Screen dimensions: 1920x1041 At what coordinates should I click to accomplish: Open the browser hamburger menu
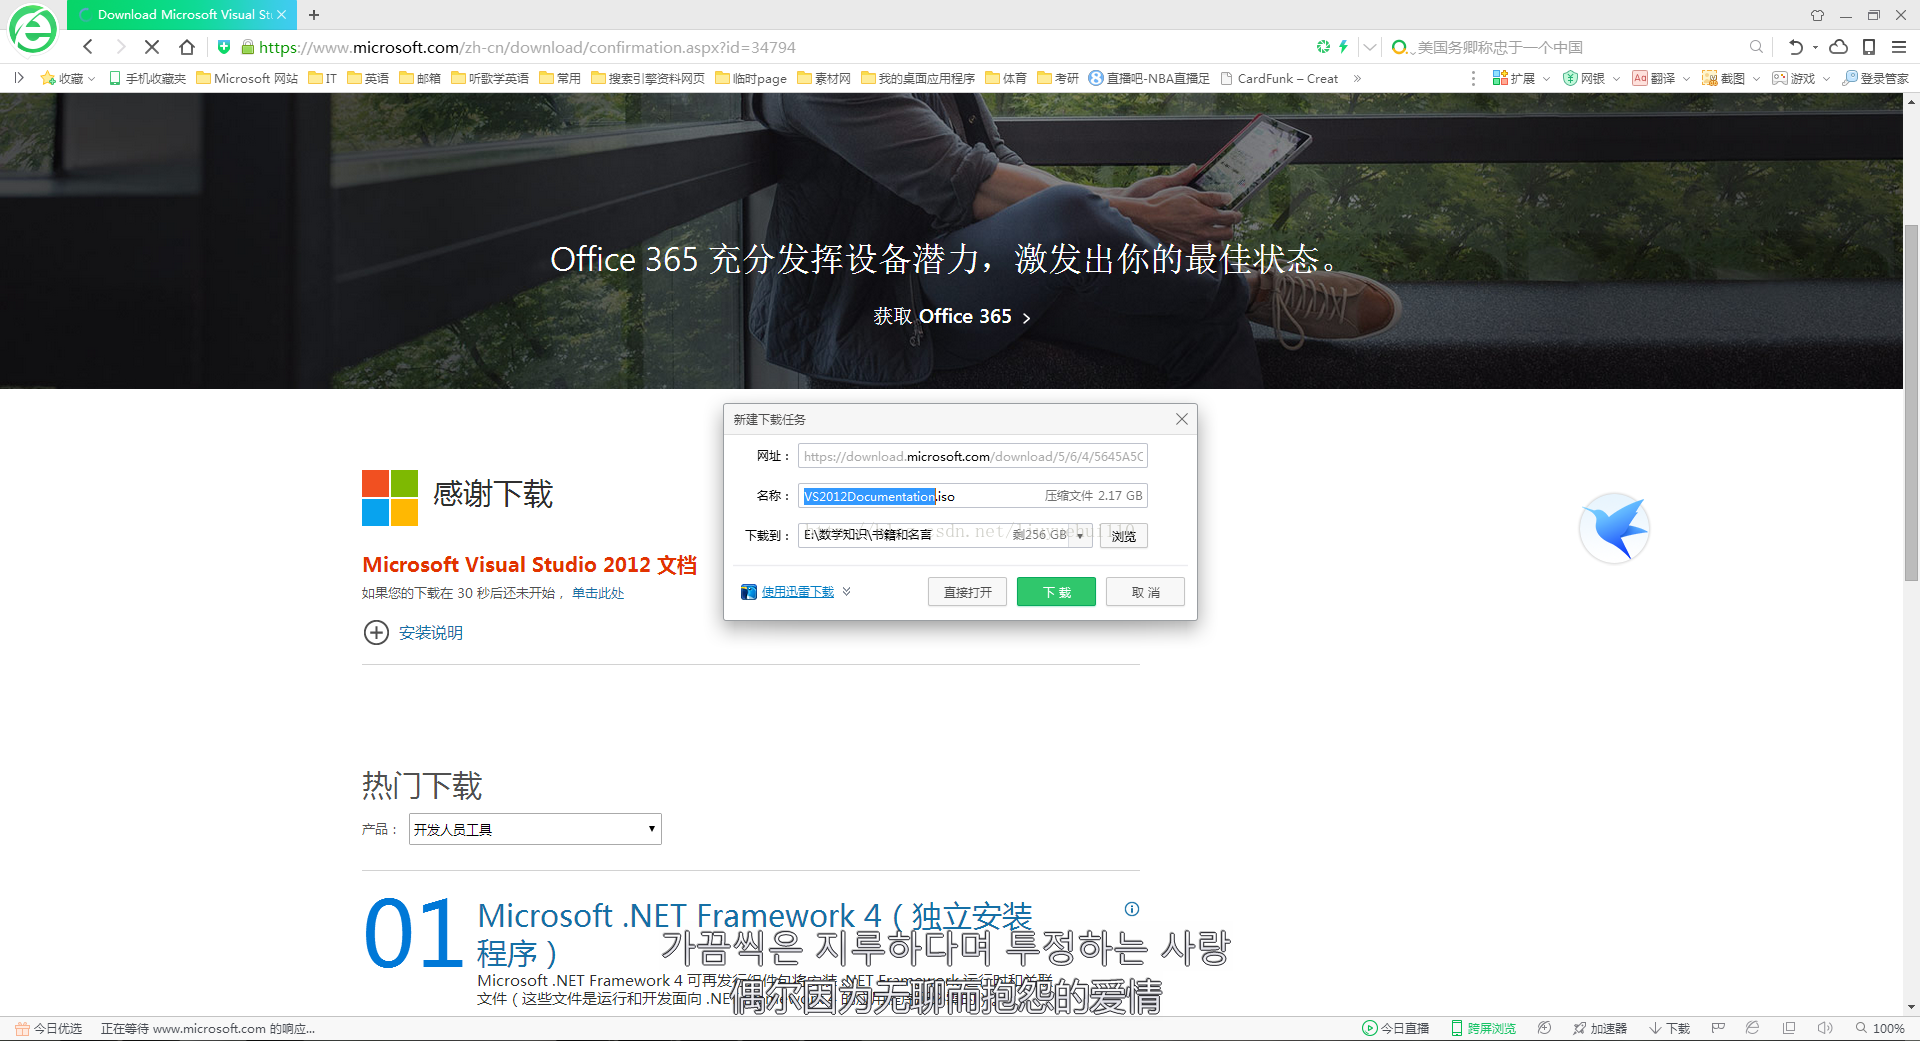(x=1899, y=47)
